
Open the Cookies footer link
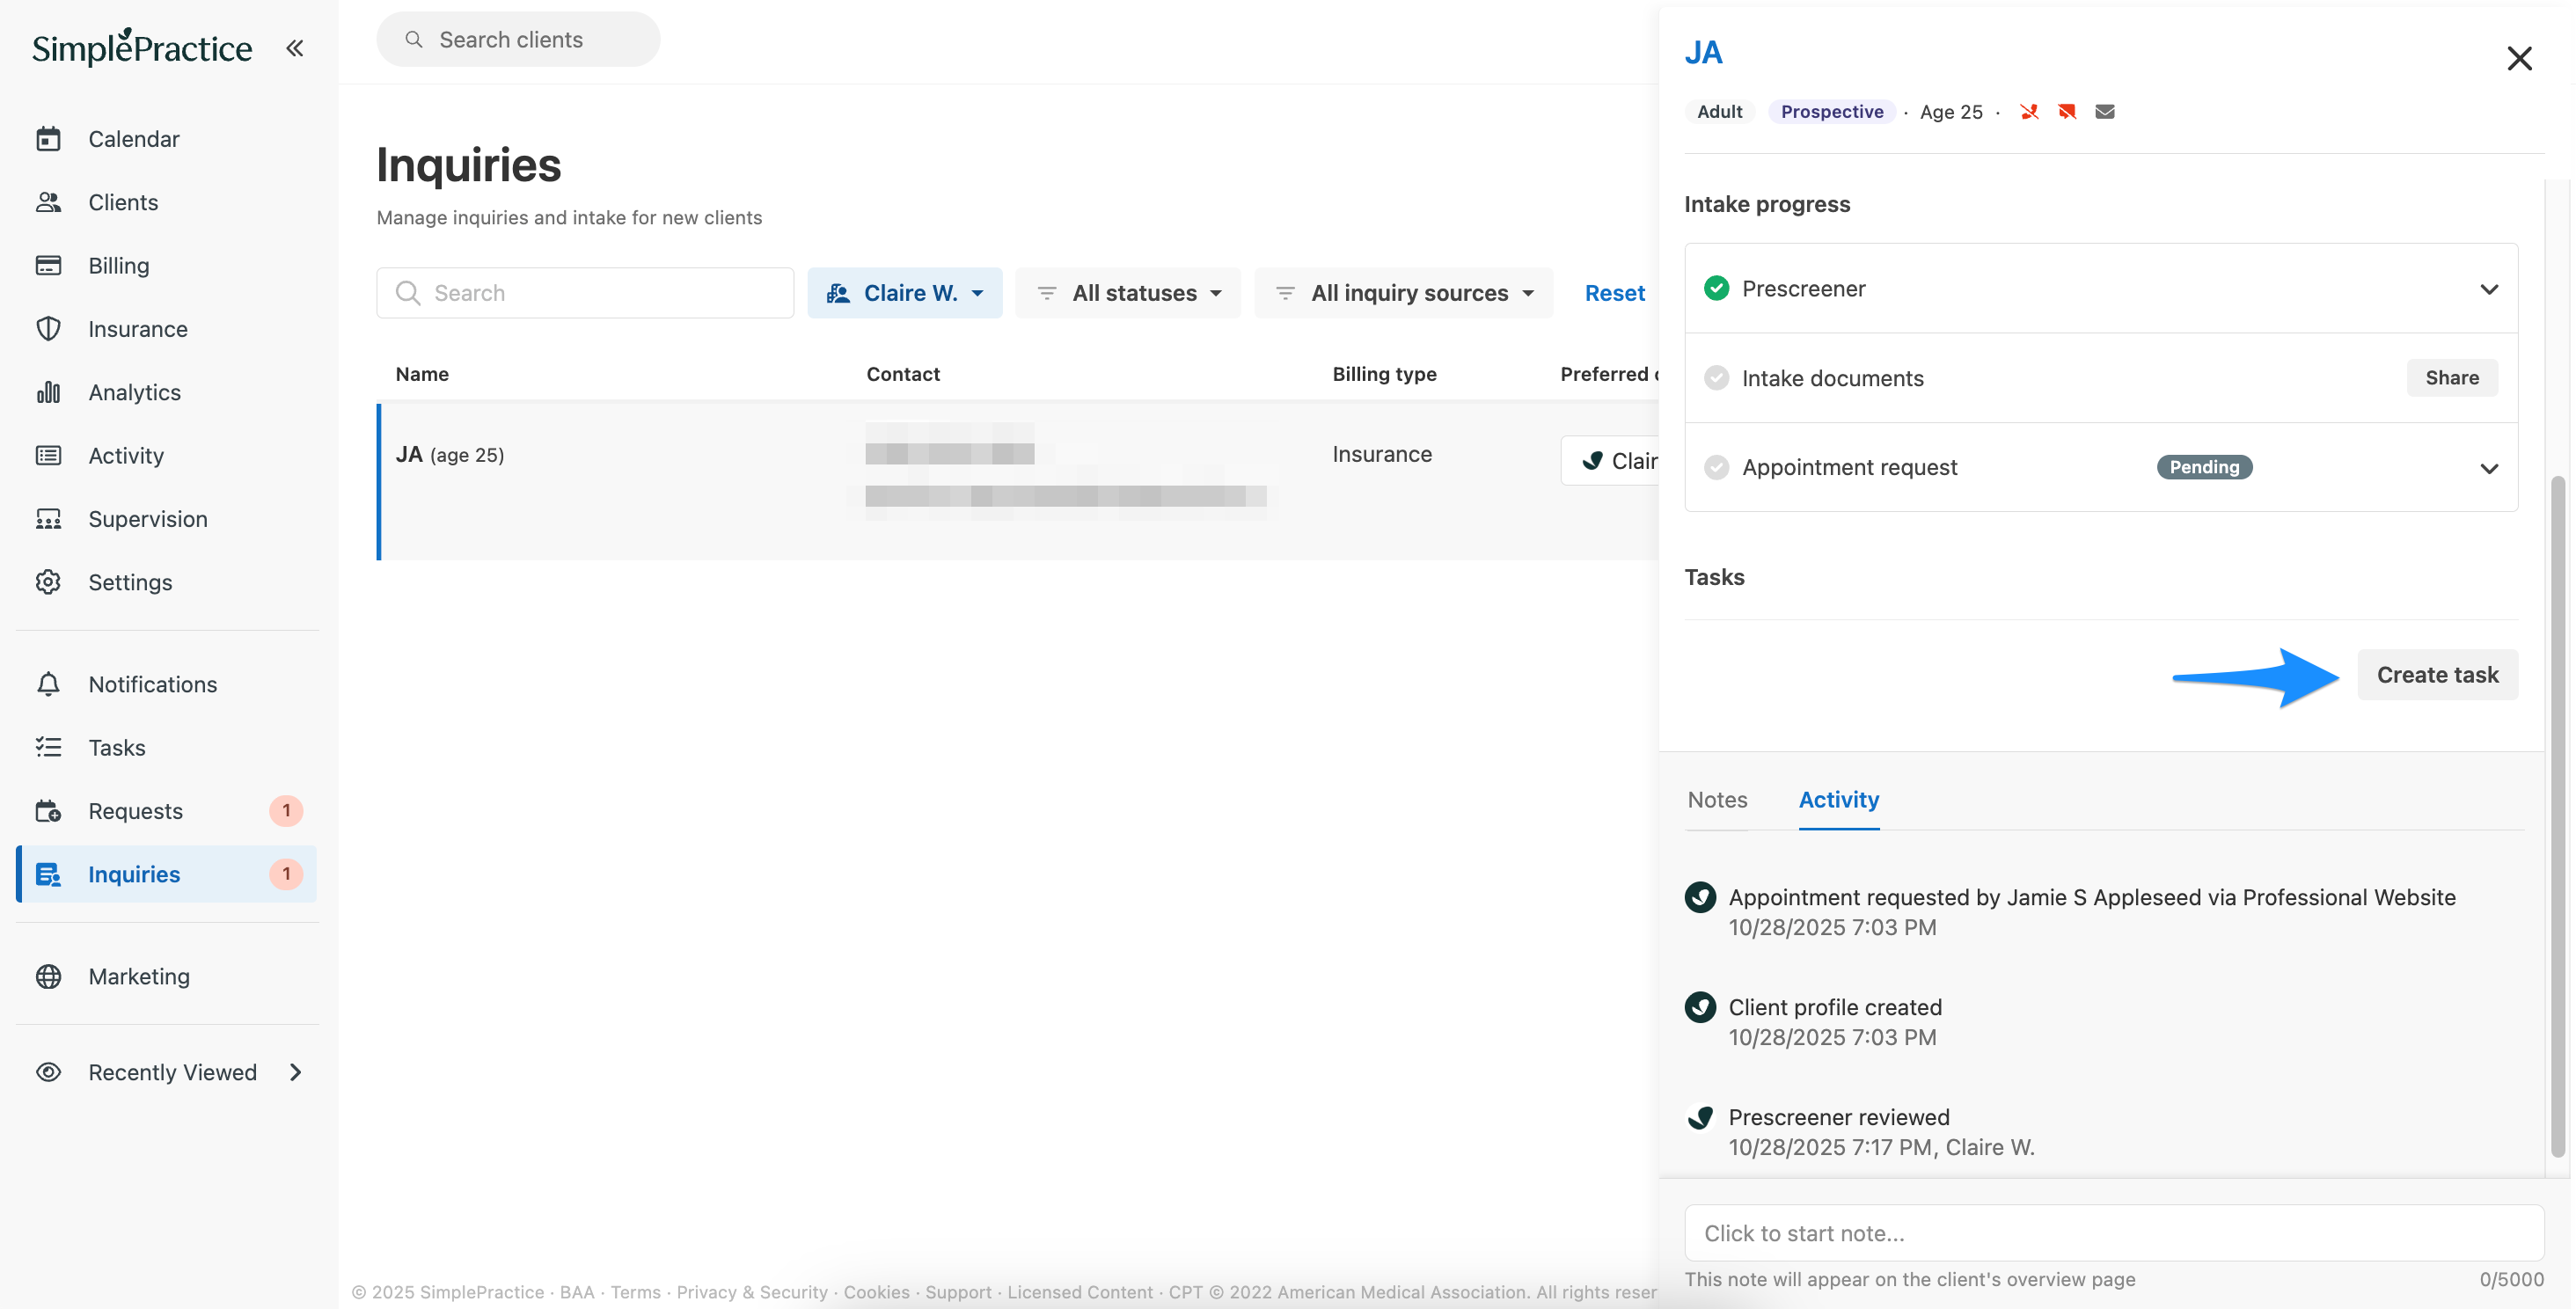point(876,1292)
